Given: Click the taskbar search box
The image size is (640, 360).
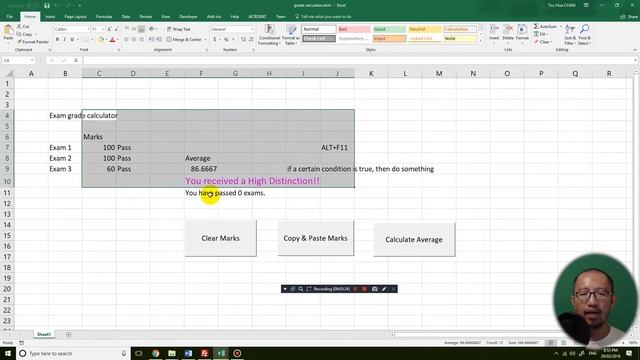Looking at the screenshot, I should pos(73,353).
